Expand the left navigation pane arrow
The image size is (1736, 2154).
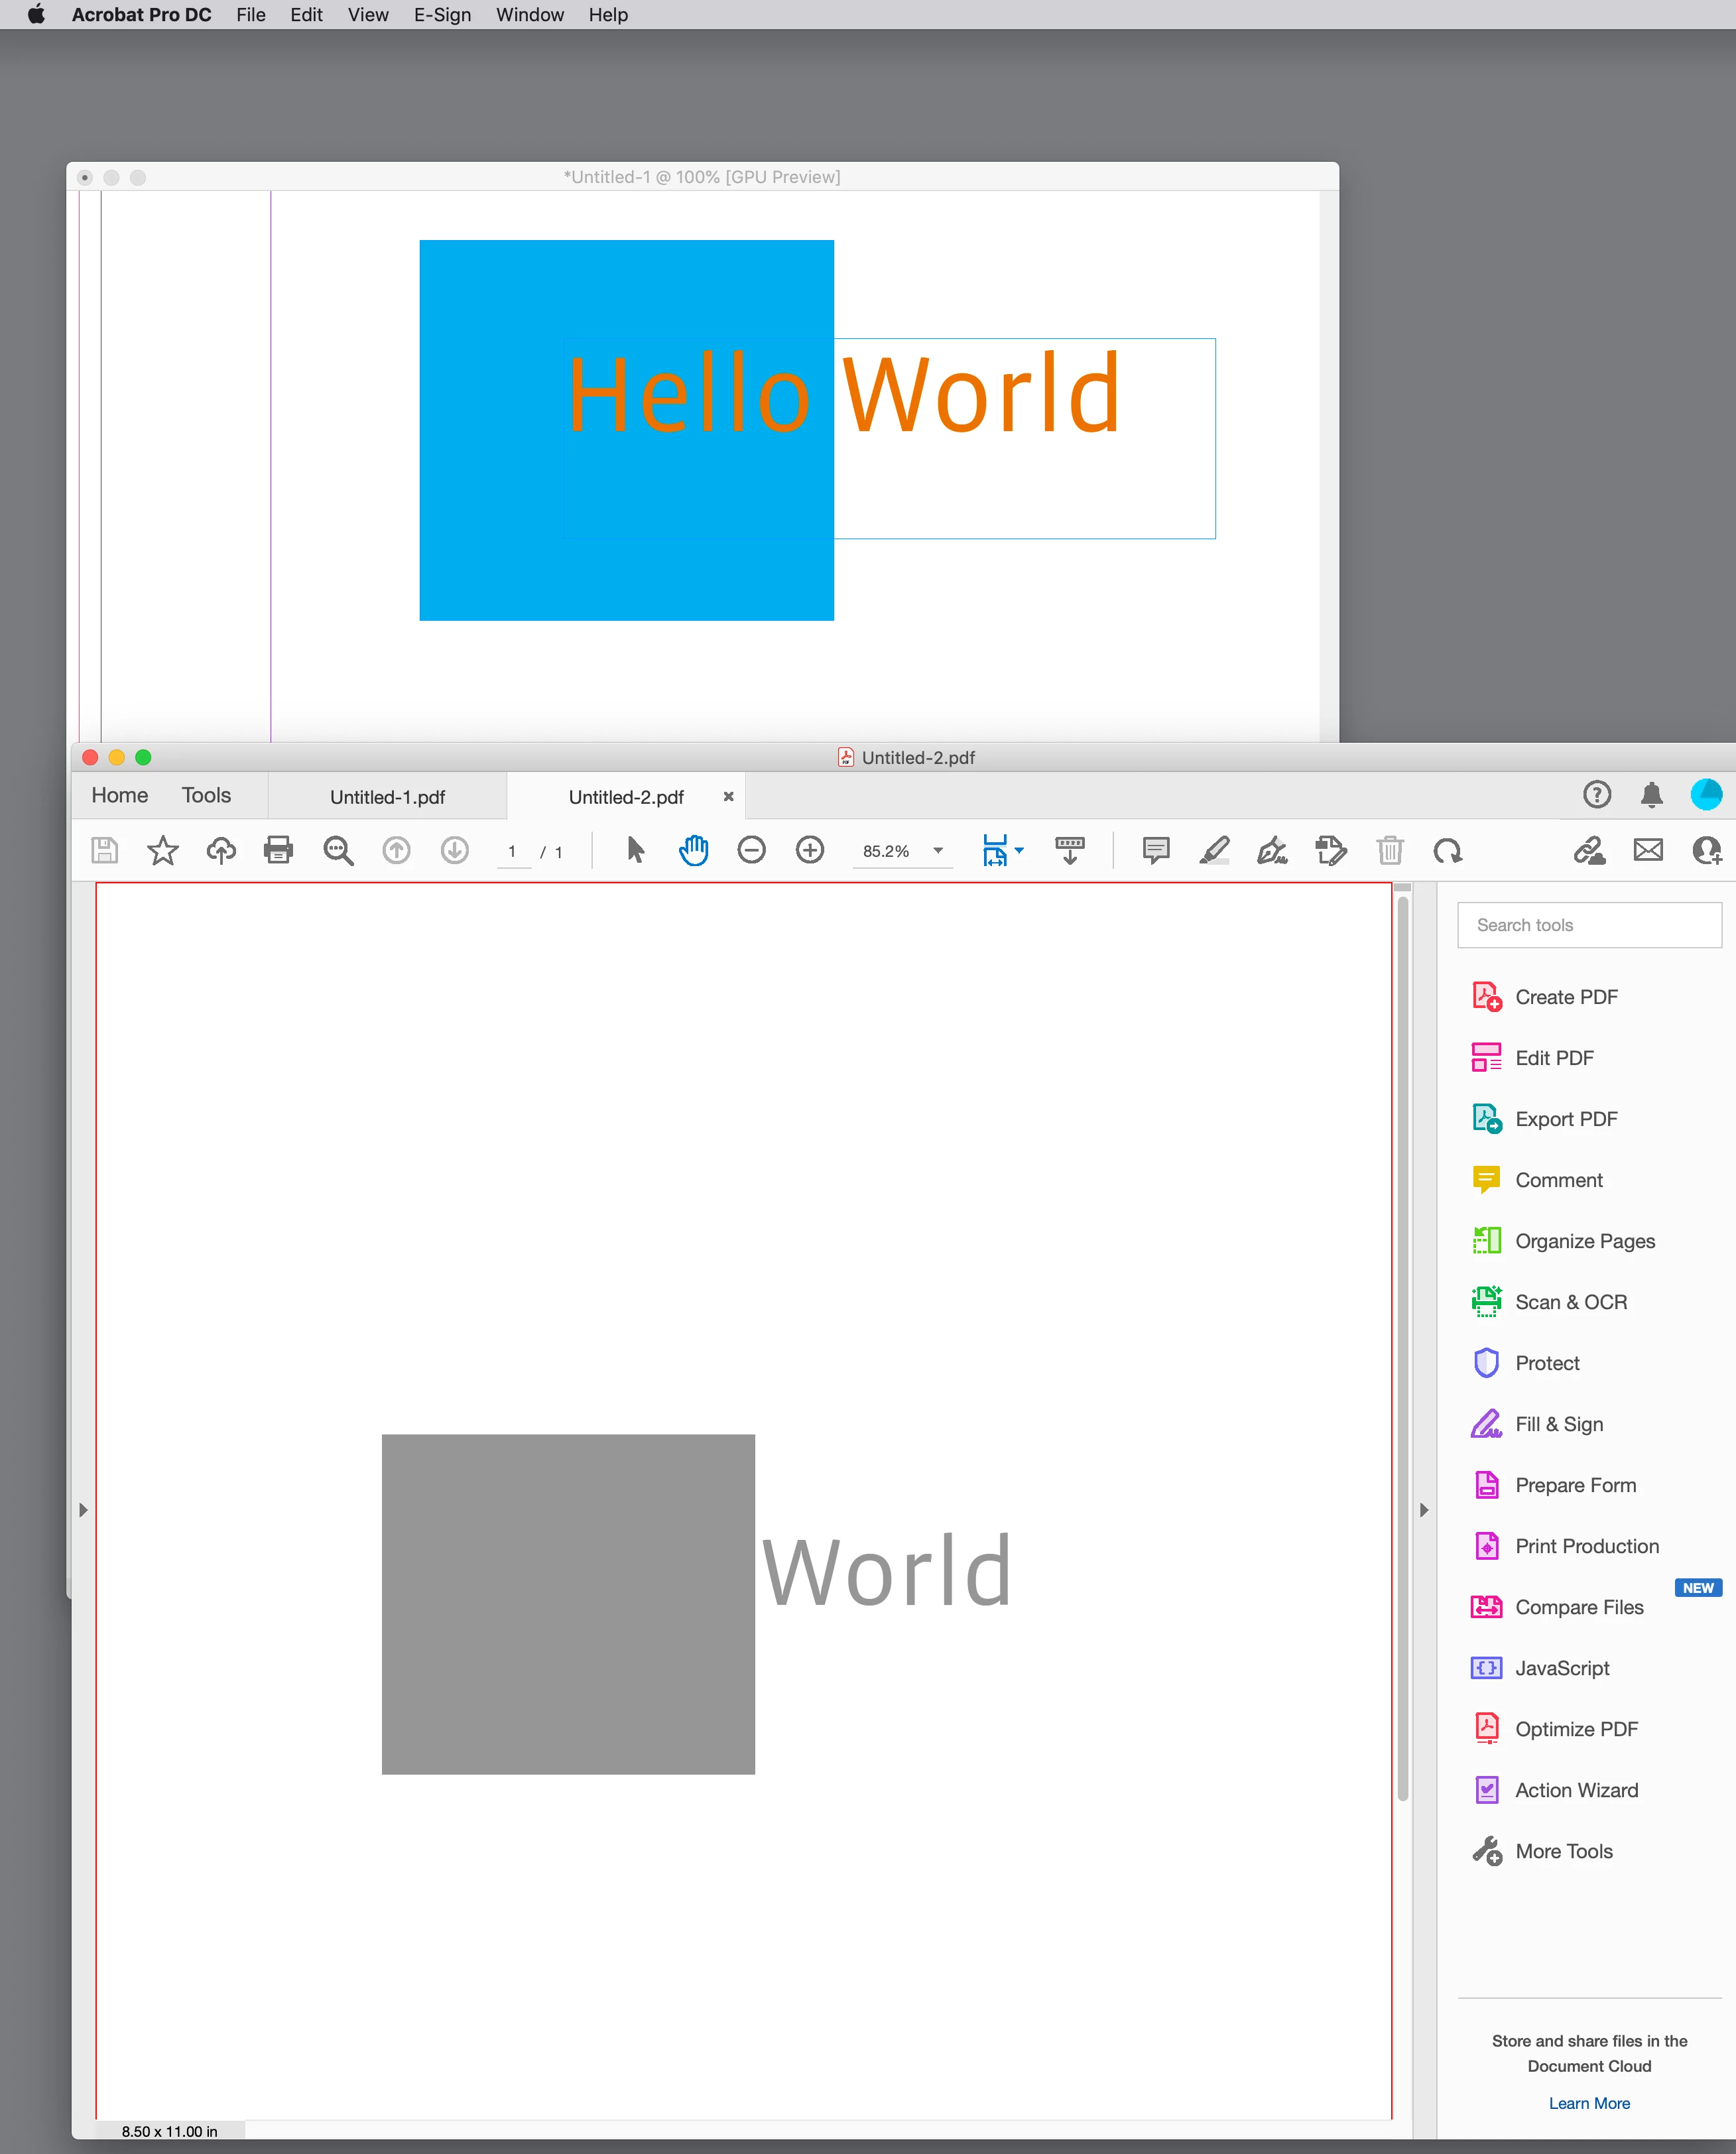pos(83,1510)
